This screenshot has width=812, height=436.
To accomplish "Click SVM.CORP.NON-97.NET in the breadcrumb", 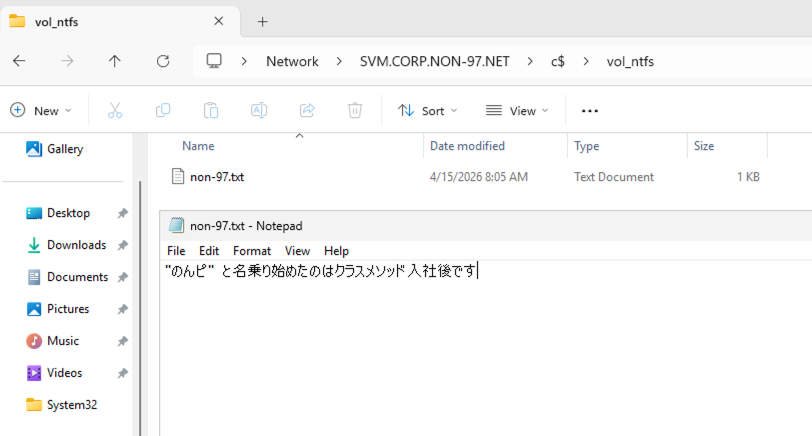I will click(x=434, y=62).
